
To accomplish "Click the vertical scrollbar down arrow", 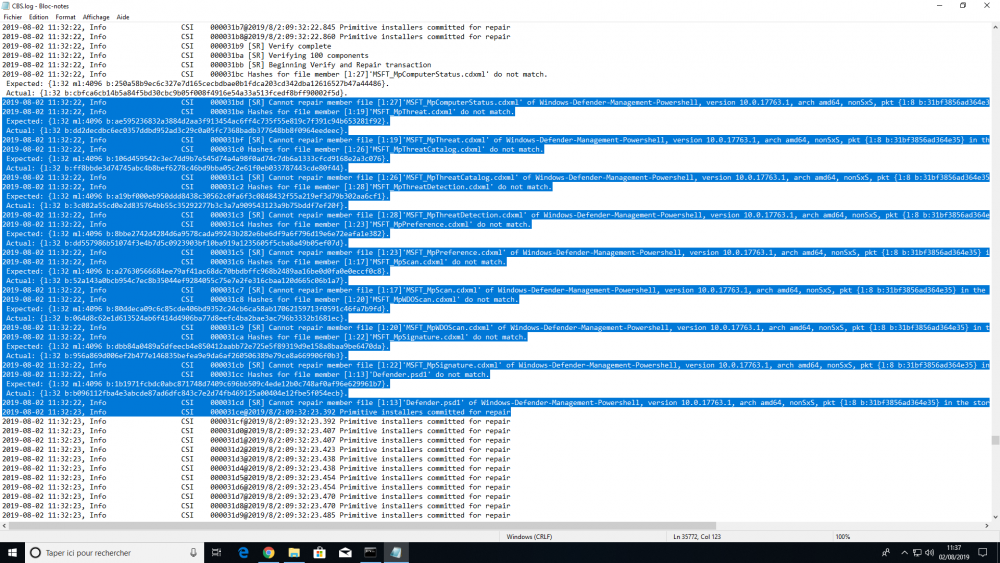I will [x=995, y=517].
